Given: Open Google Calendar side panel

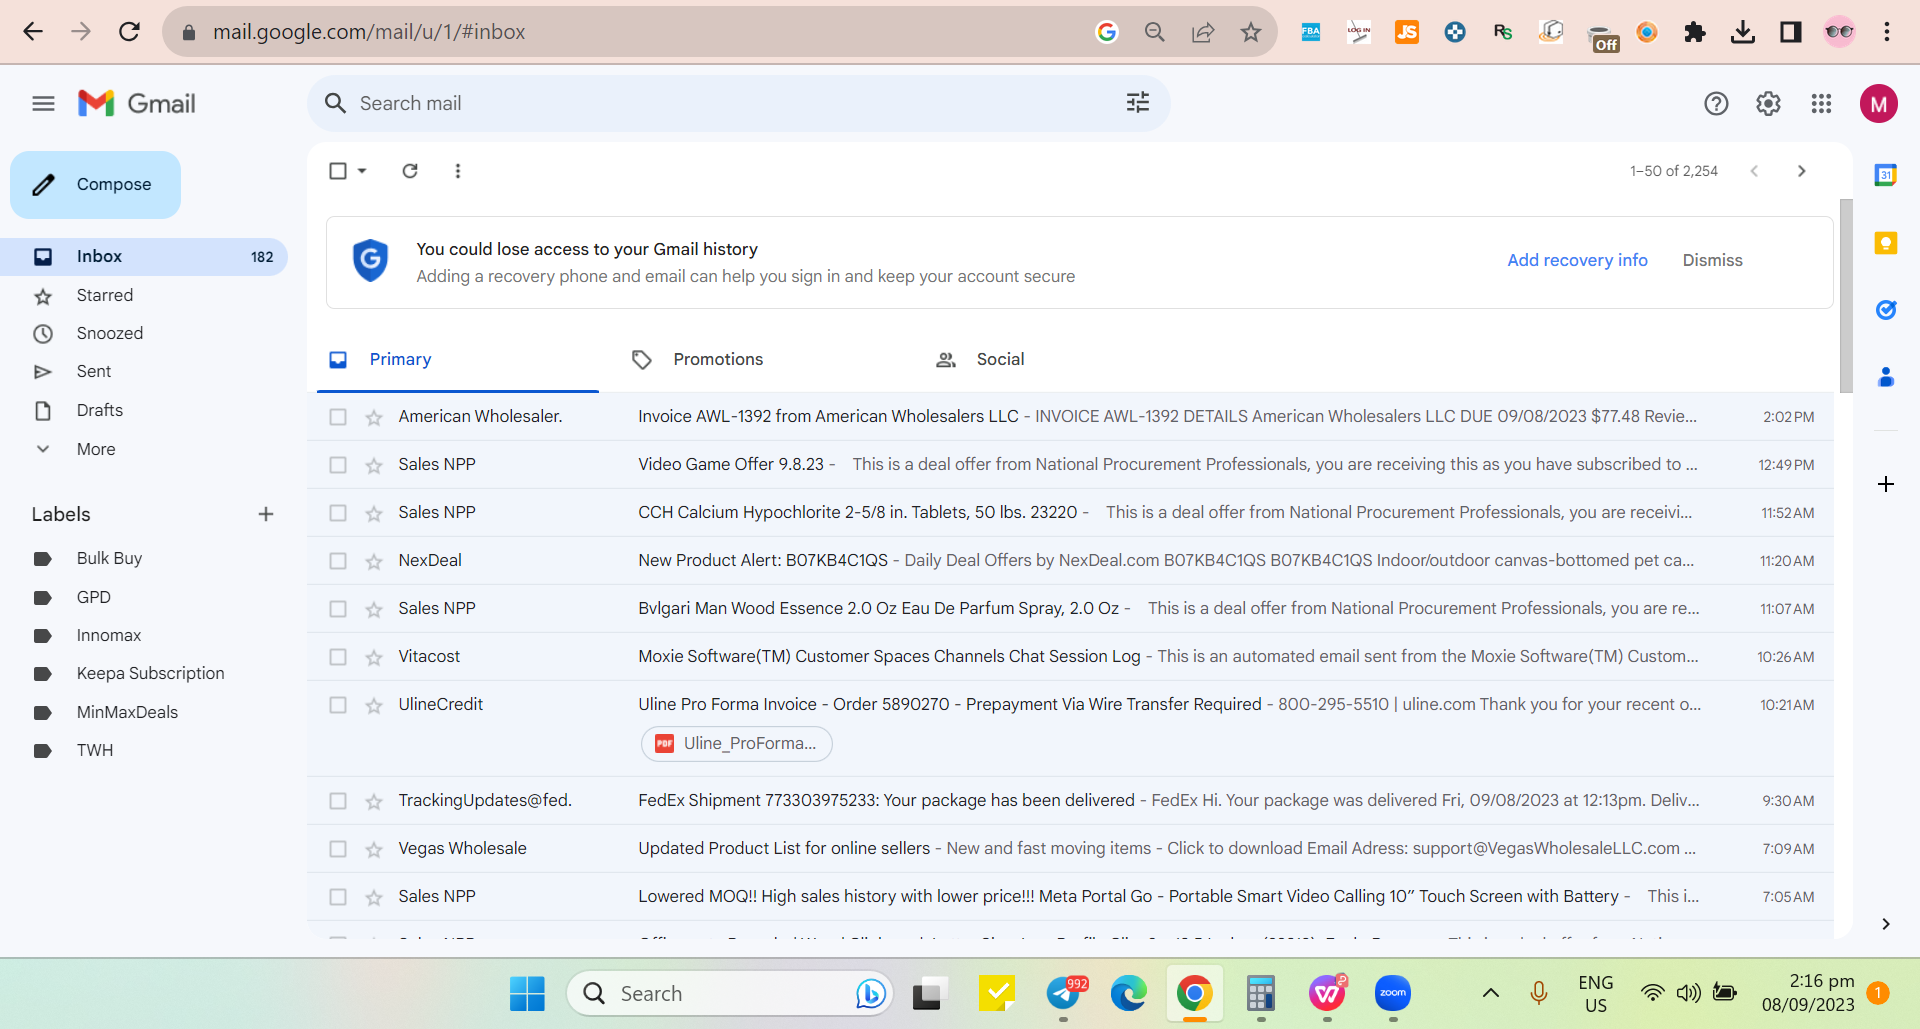Looking at the screenshot, I should (x=1886, y=175).
